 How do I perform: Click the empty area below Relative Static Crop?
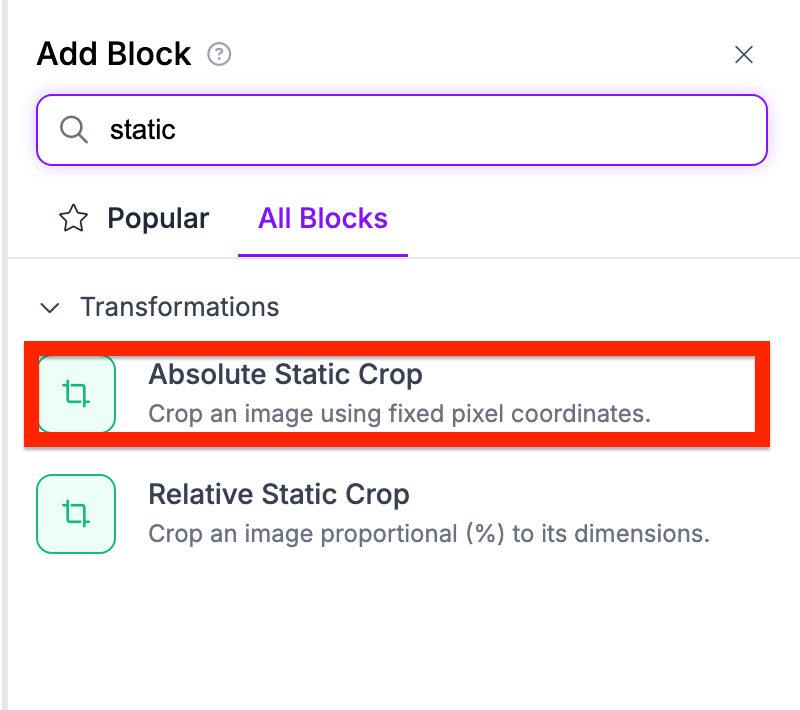(400, 630)
